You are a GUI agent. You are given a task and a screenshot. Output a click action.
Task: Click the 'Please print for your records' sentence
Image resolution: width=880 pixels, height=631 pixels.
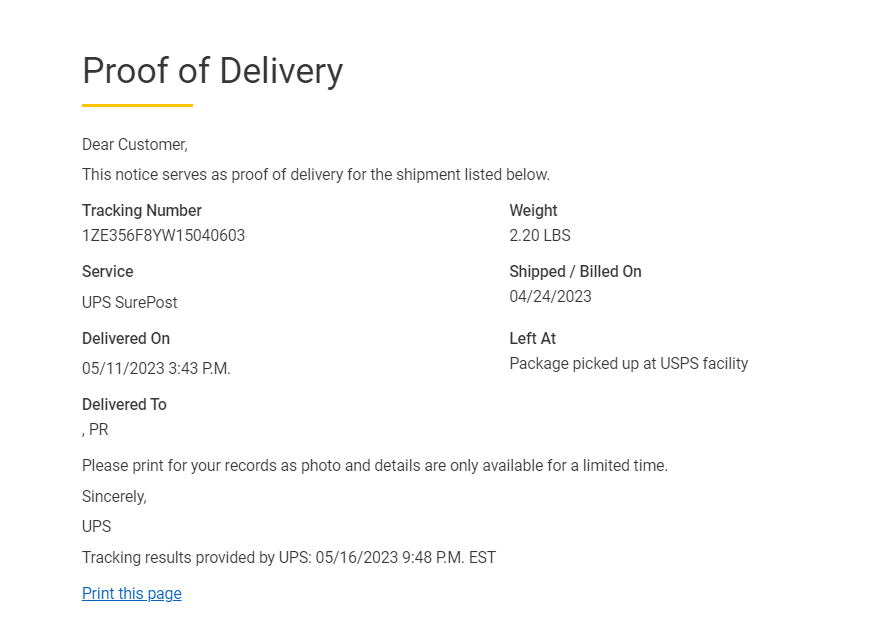pyautogui.click(x=374, y=466)
